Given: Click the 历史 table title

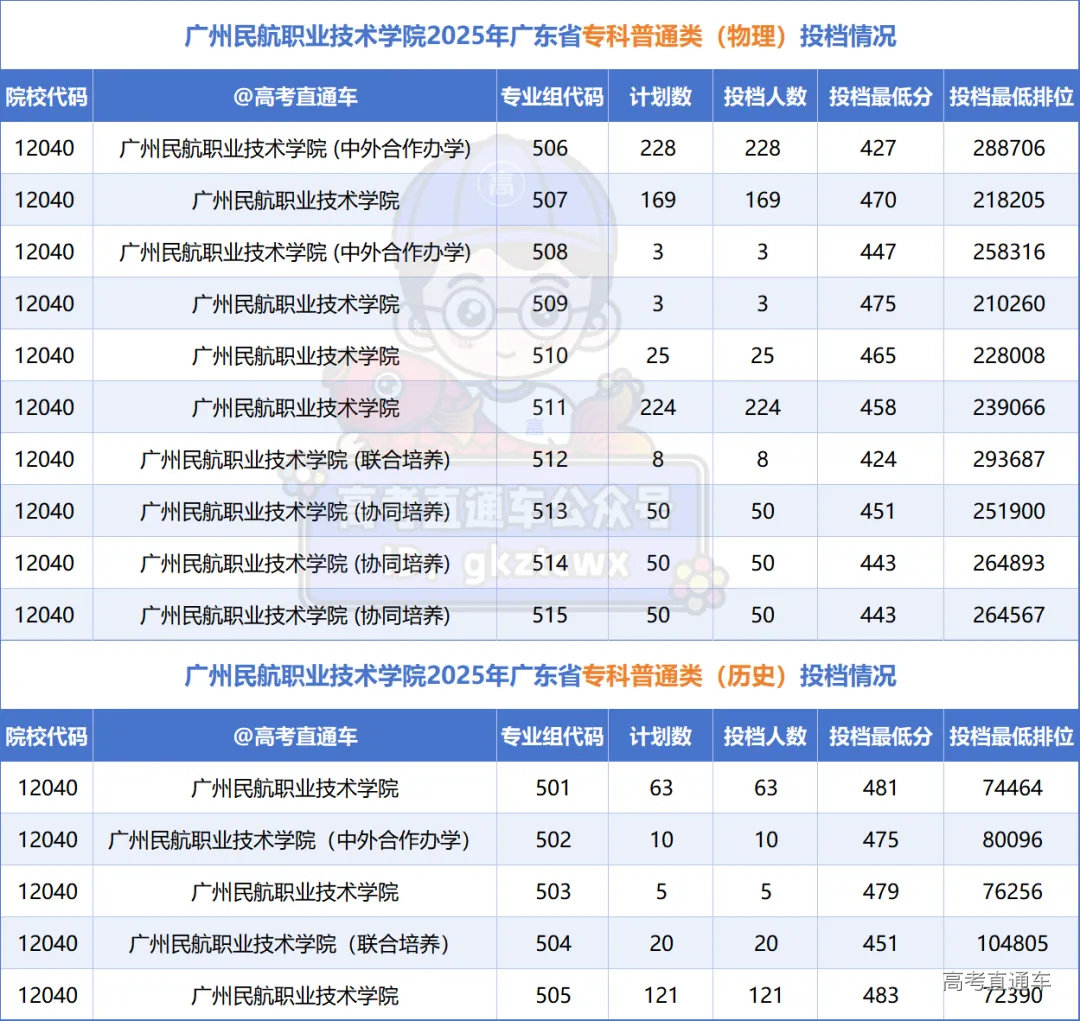Looking at the screenshot, I should 540,676.
